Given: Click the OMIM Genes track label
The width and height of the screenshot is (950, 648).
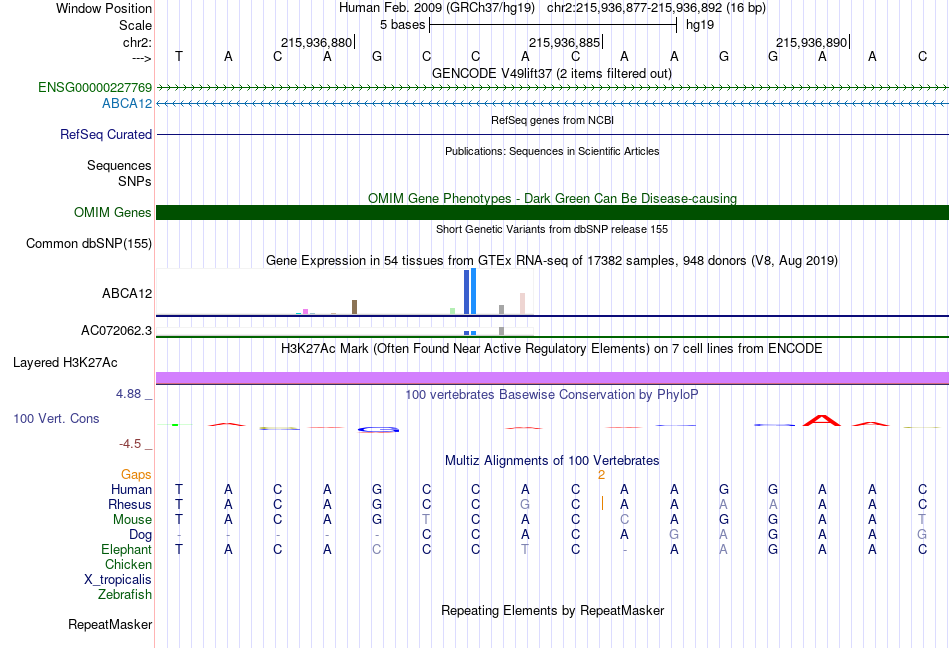Looking at the screenshot, I should point(113,213).
